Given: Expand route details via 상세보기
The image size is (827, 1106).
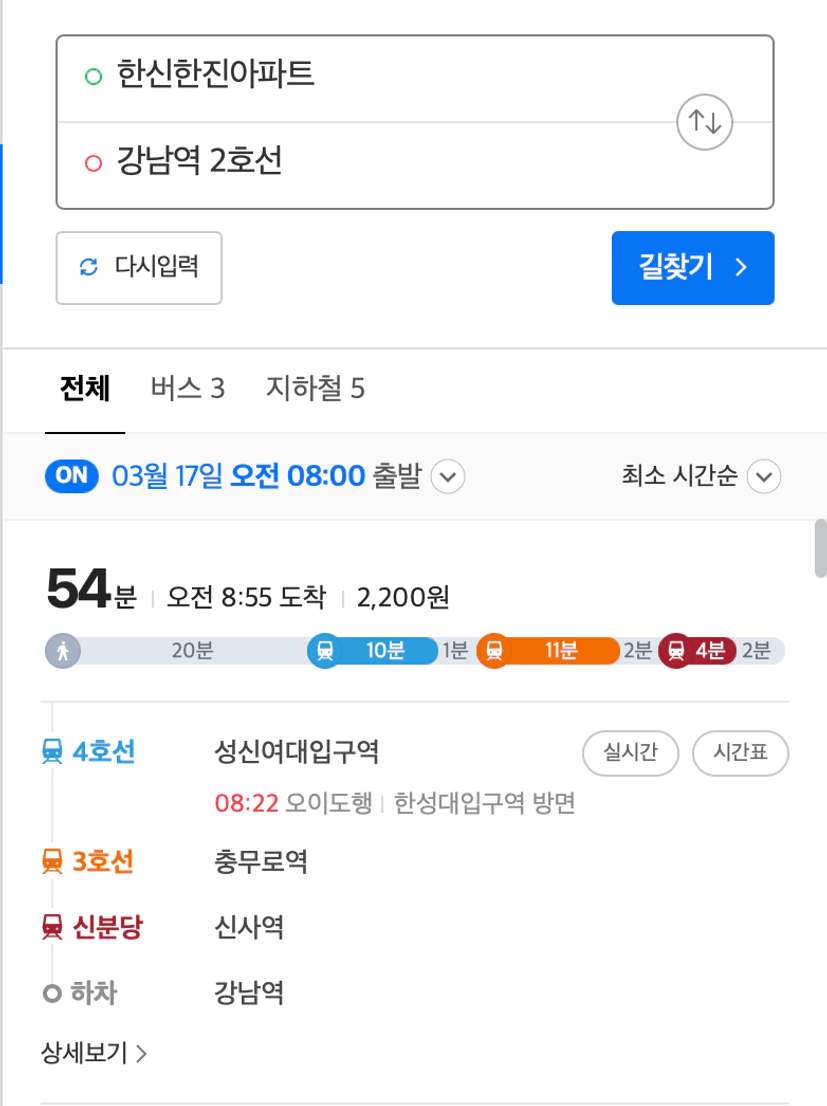Looking at the screenshot, I should click(x=94, y=1053).
